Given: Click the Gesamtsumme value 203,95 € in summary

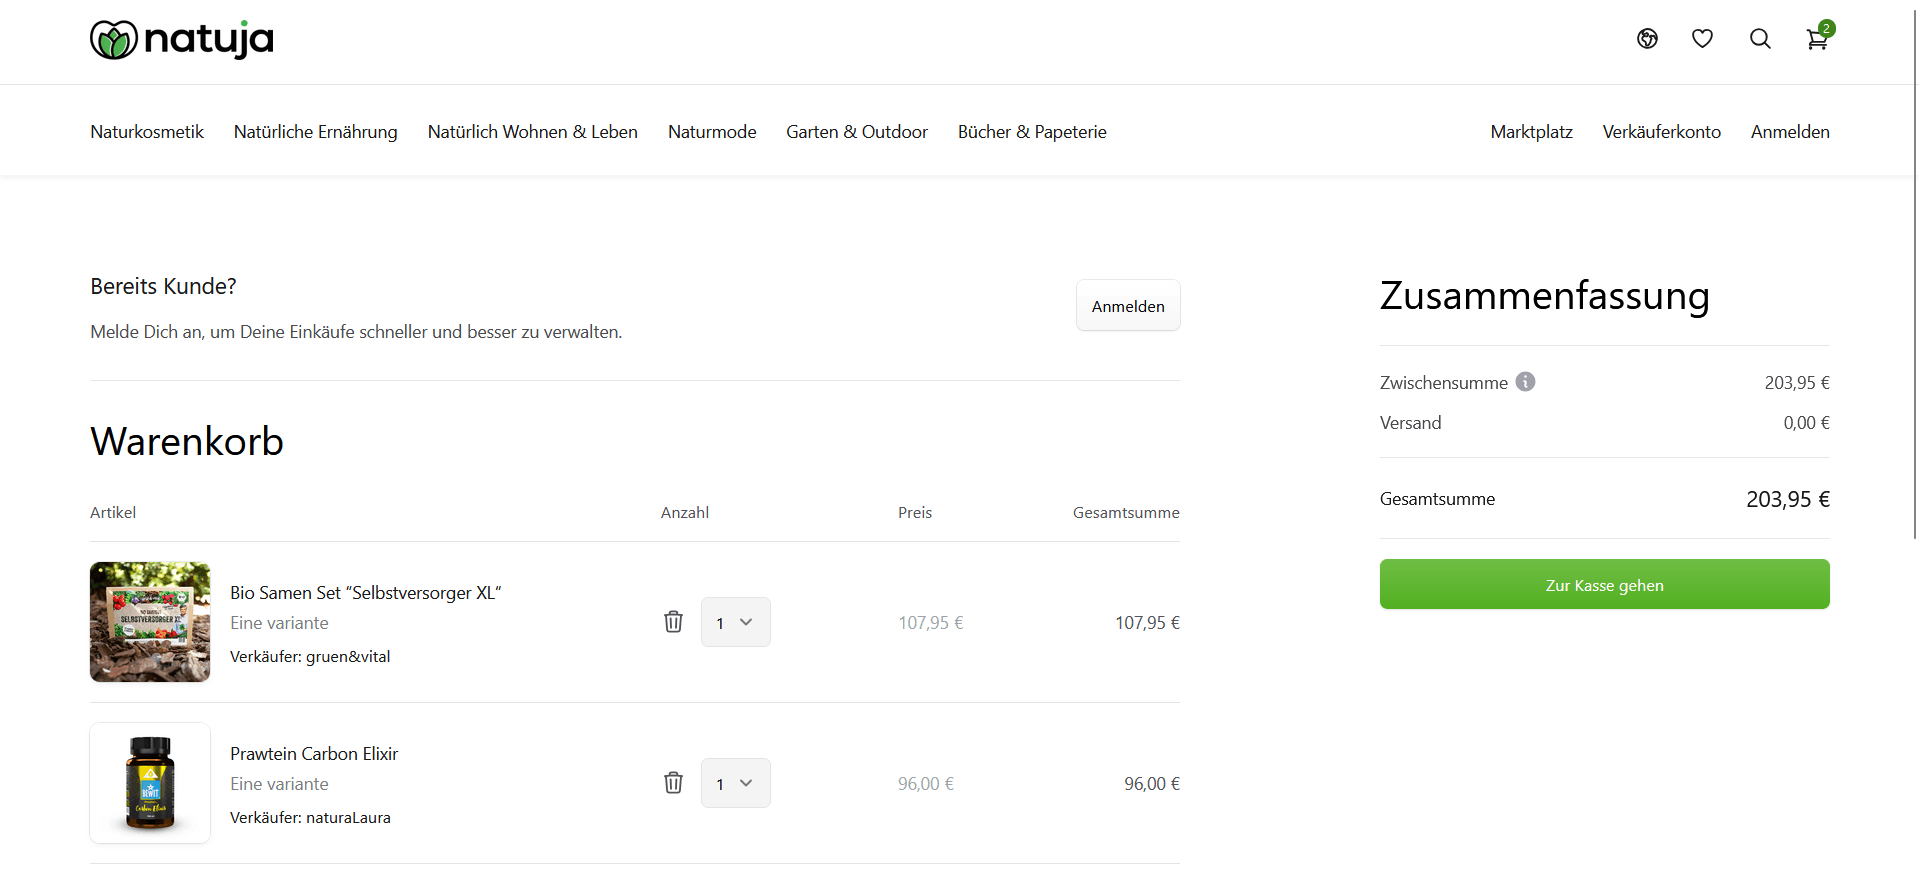Looking at the screenshot, I should coord(1788,499).
